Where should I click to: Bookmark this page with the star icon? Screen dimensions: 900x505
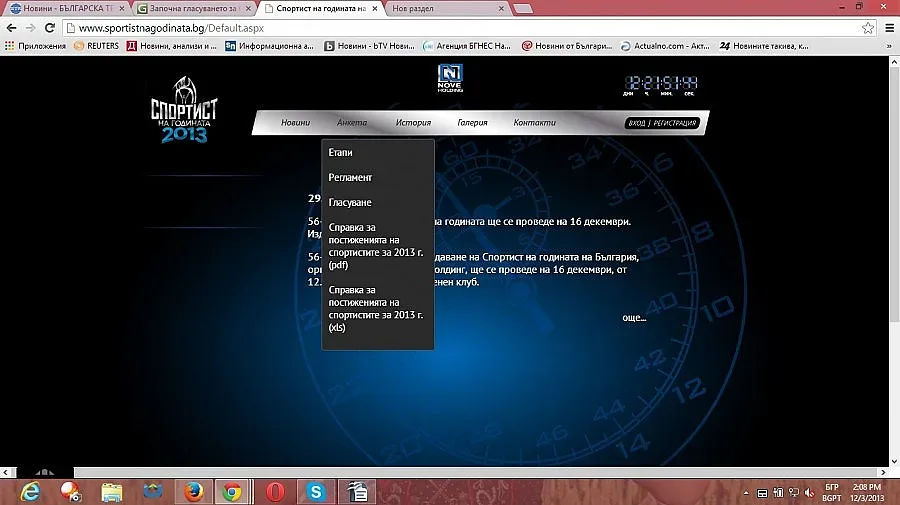[x=868, y=28]
